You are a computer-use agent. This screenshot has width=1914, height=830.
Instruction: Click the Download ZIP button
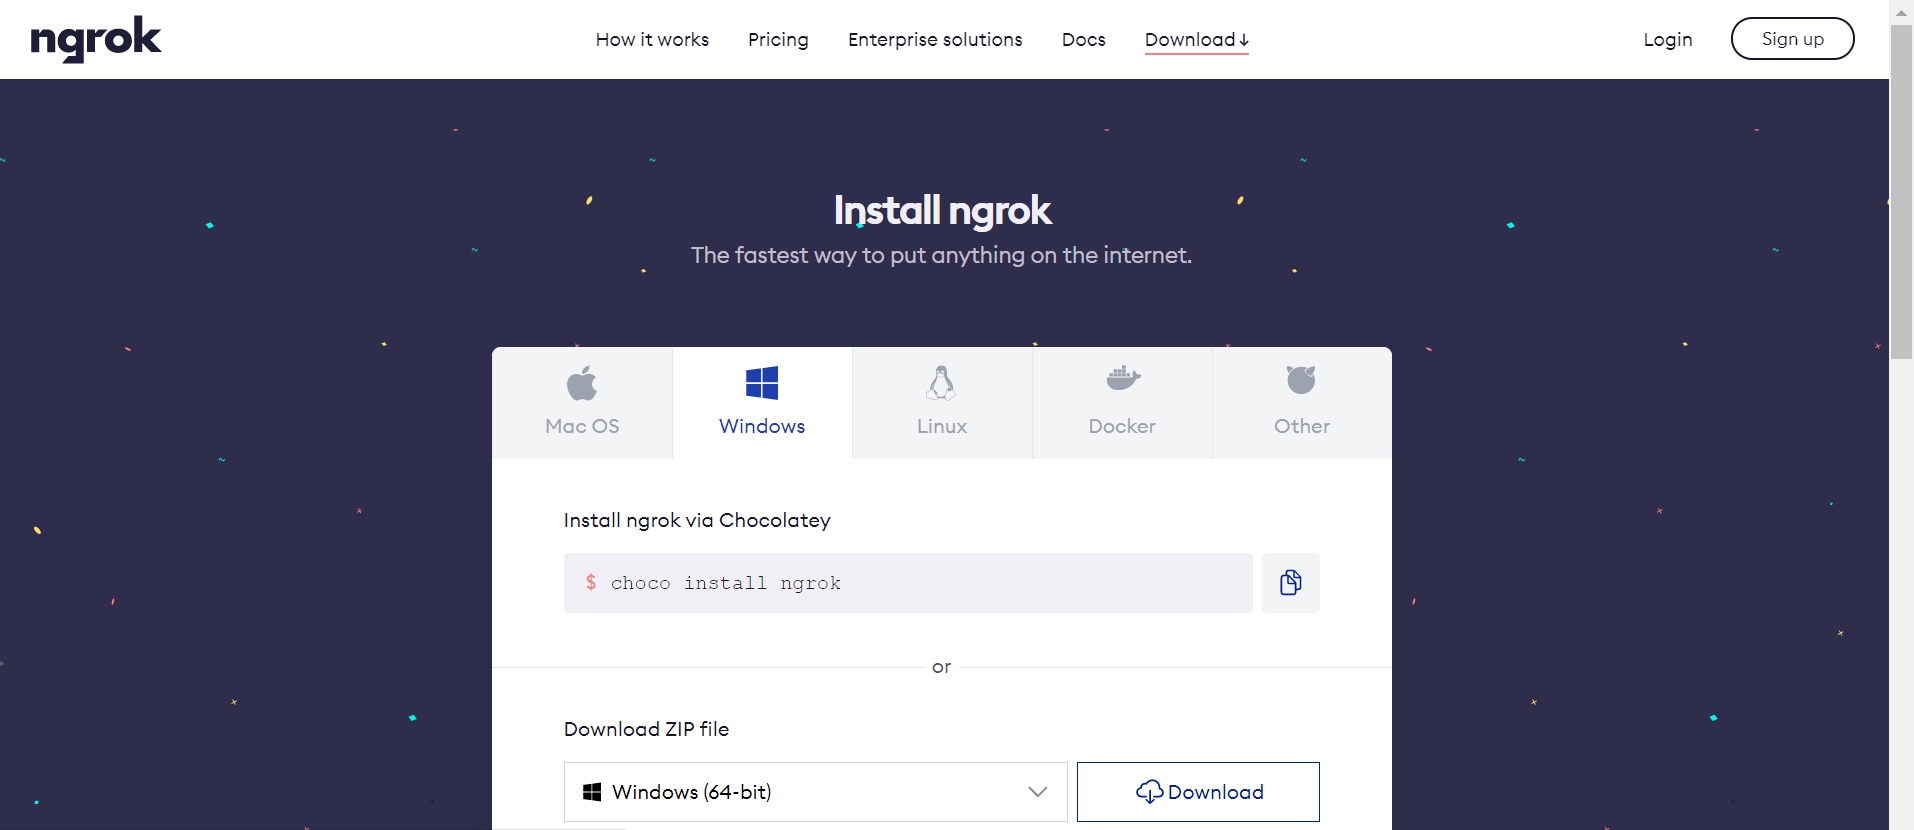pos(1198,792)
